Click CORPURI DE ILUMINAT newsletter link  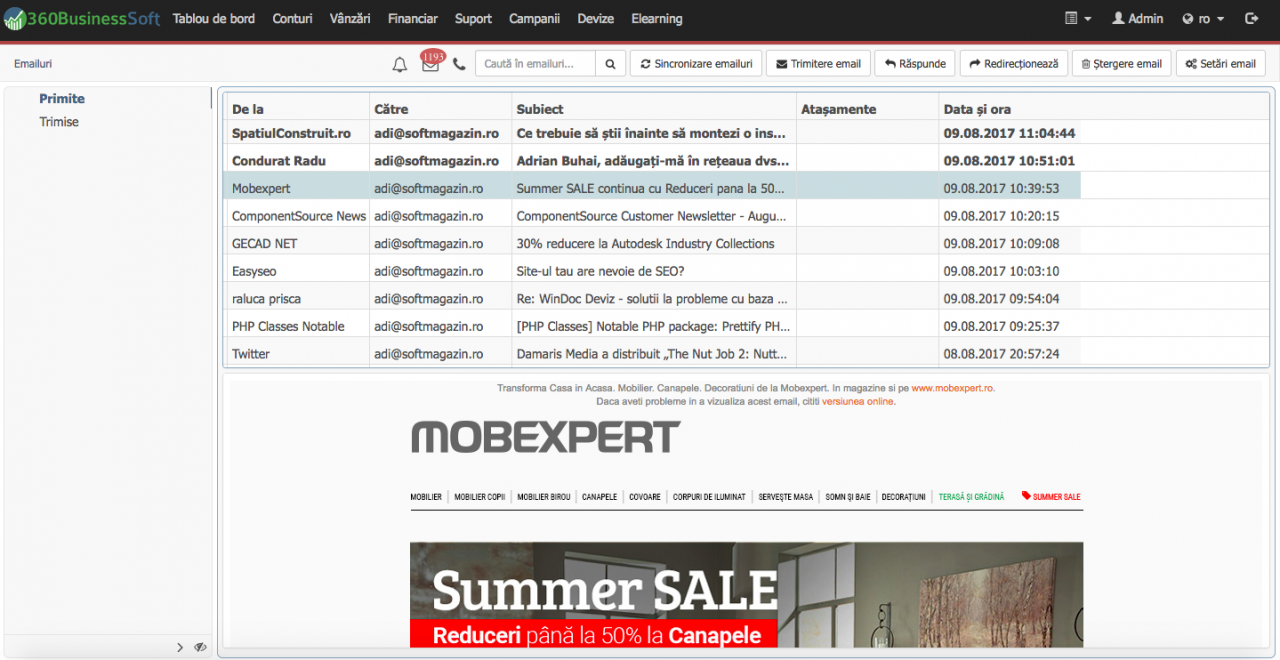coord(709,497)
